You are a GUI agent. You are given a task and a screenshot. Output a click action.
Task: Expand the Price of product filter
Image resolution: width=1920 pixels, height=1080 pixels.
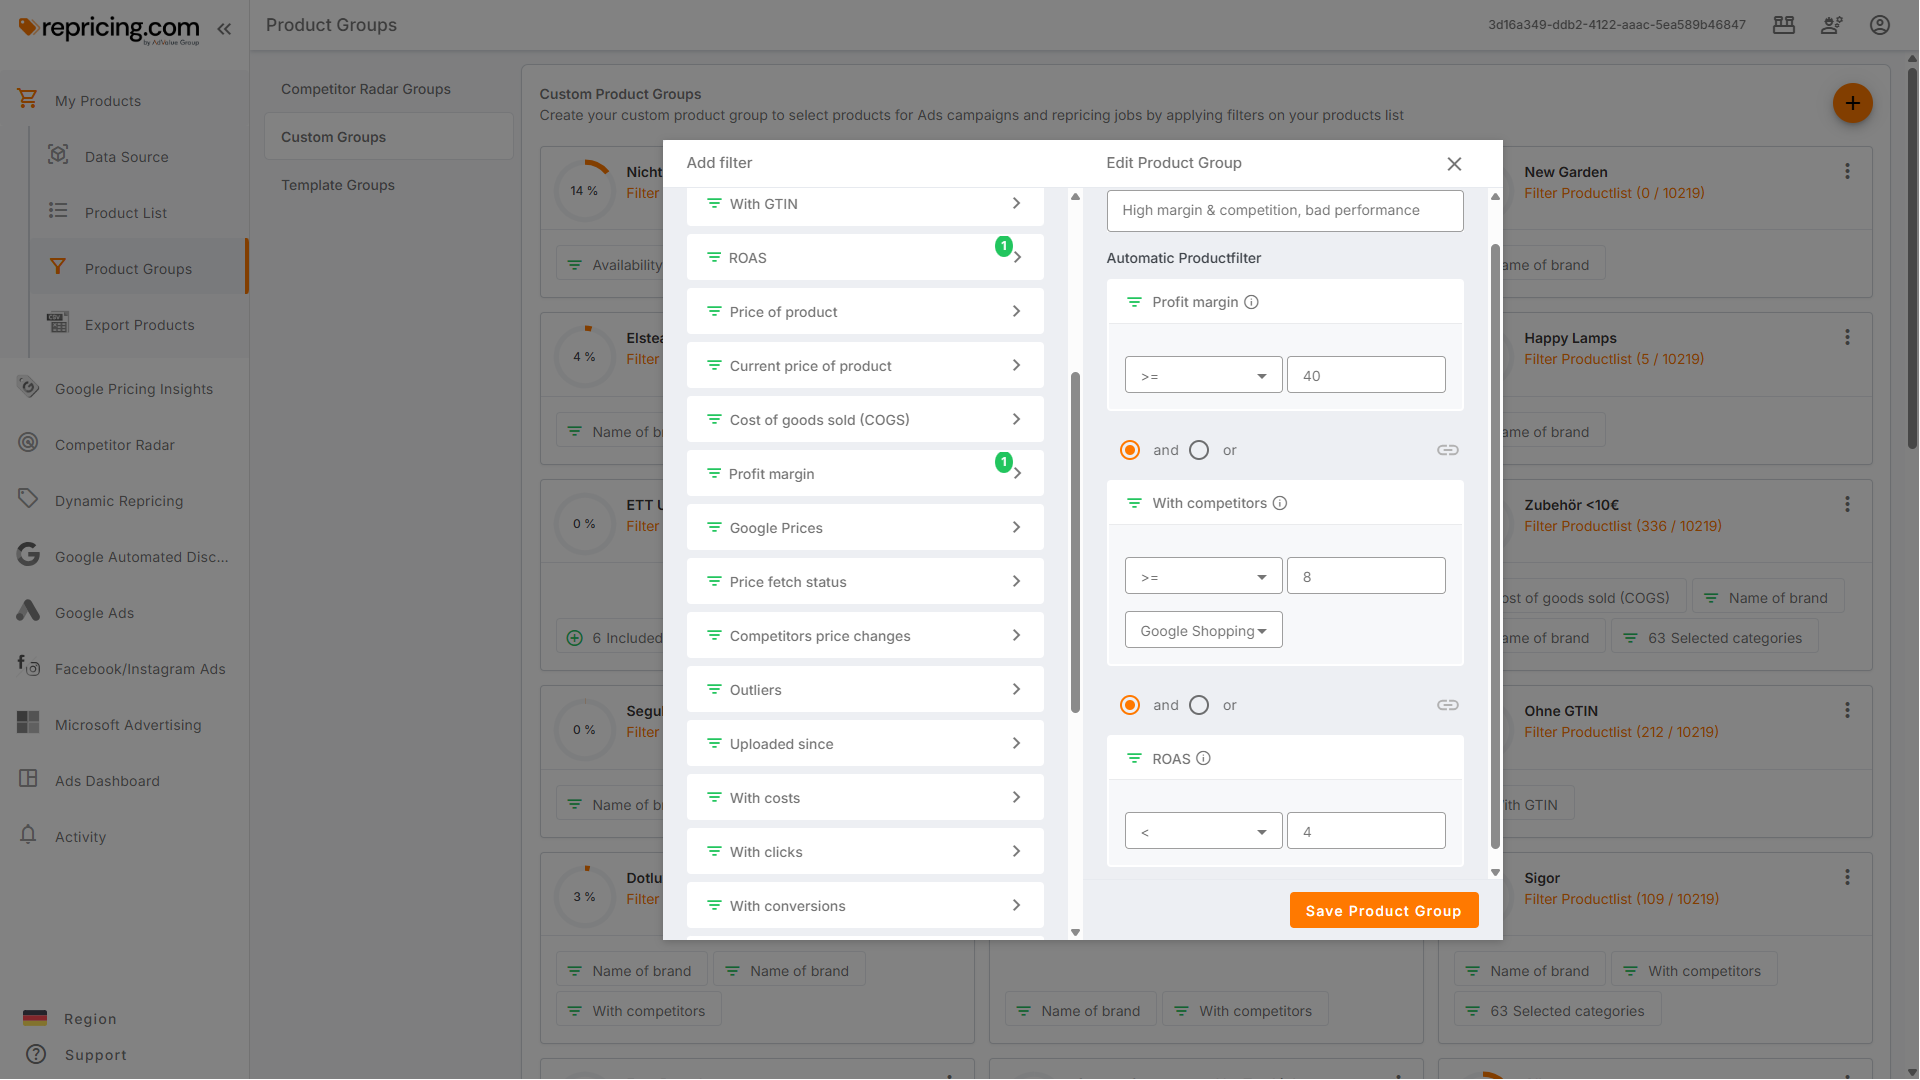click(865, 312)
